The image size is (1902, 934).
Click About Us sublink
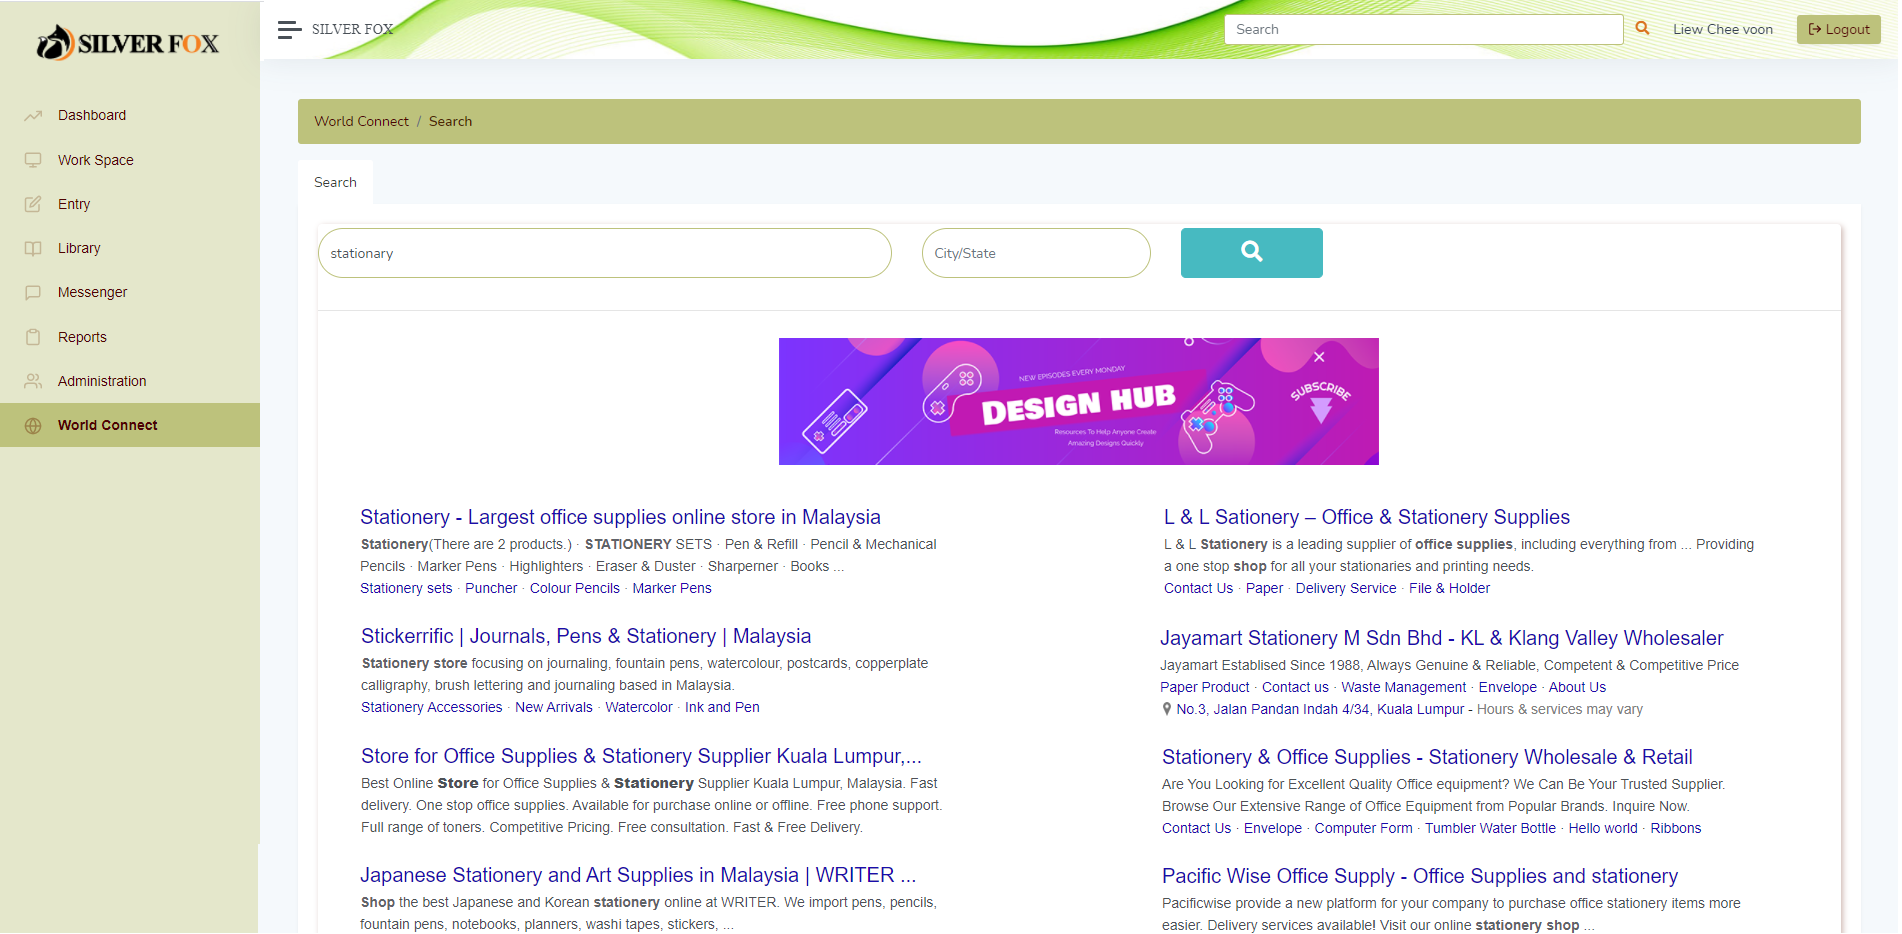pos(1577,687)
